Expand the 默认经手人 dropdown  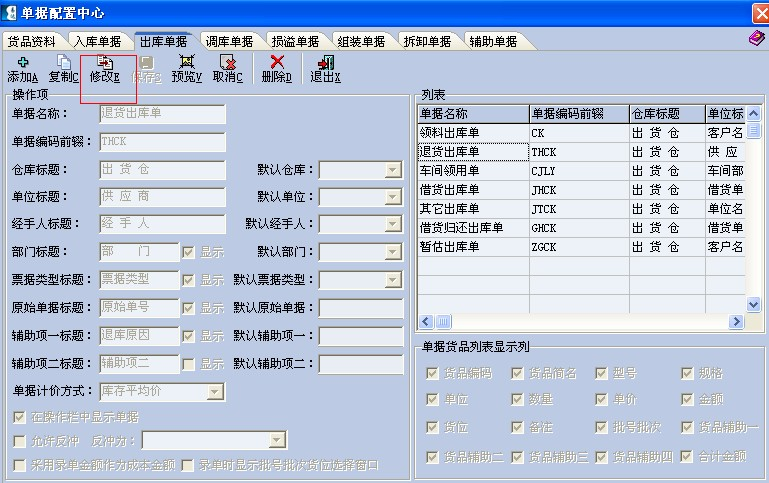[x=393, y=224]
